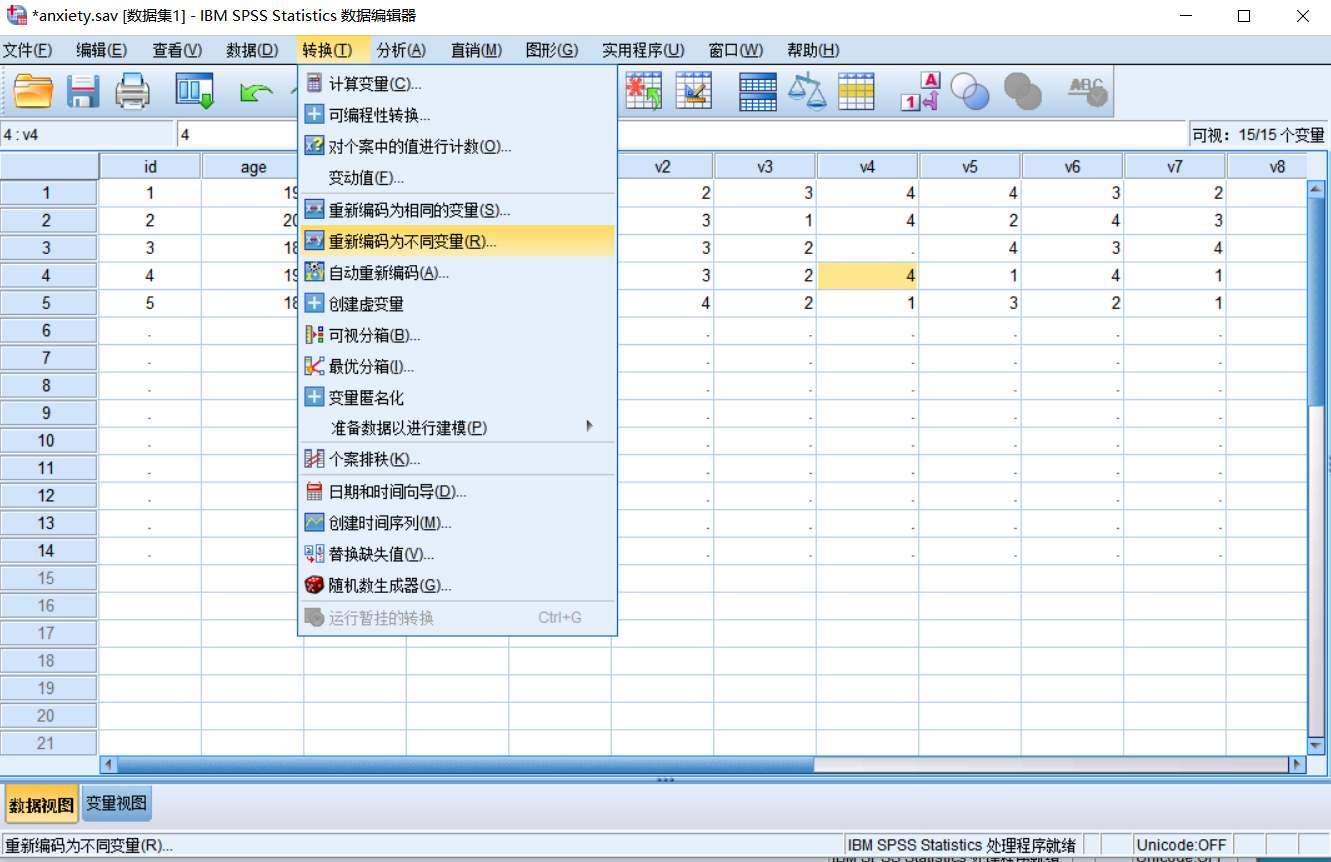Viewport: 1331px width, 862px height.
Task: Click the Weight Cases balance scale icon
Action: [x=807, y=91]
